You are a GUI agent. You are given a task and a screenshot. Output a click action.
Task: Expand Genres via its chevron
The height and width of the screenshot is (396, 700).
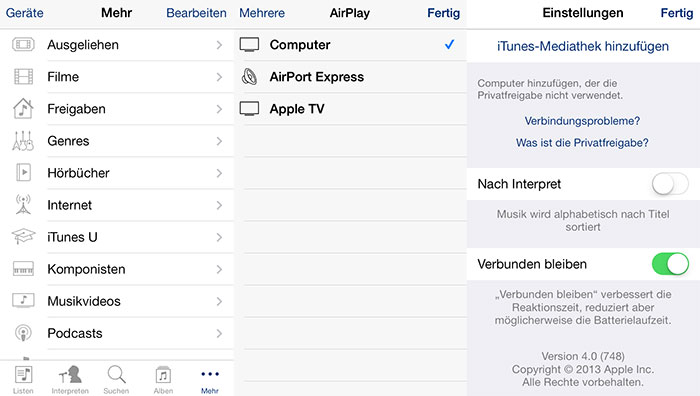pyautogui.click(x=219, y=141)
